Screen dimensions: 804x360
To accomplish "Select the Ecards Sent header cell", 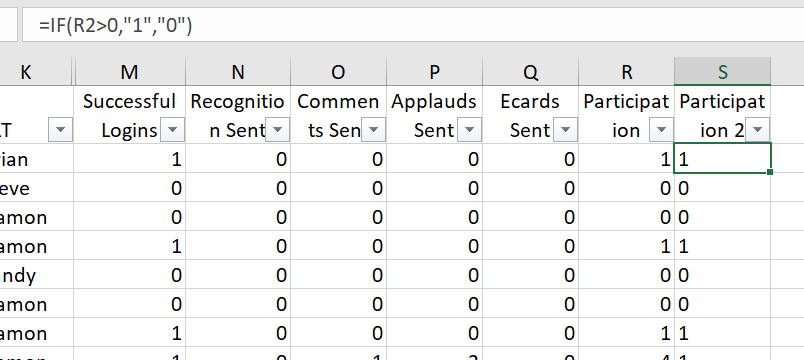I will point(530,115).
